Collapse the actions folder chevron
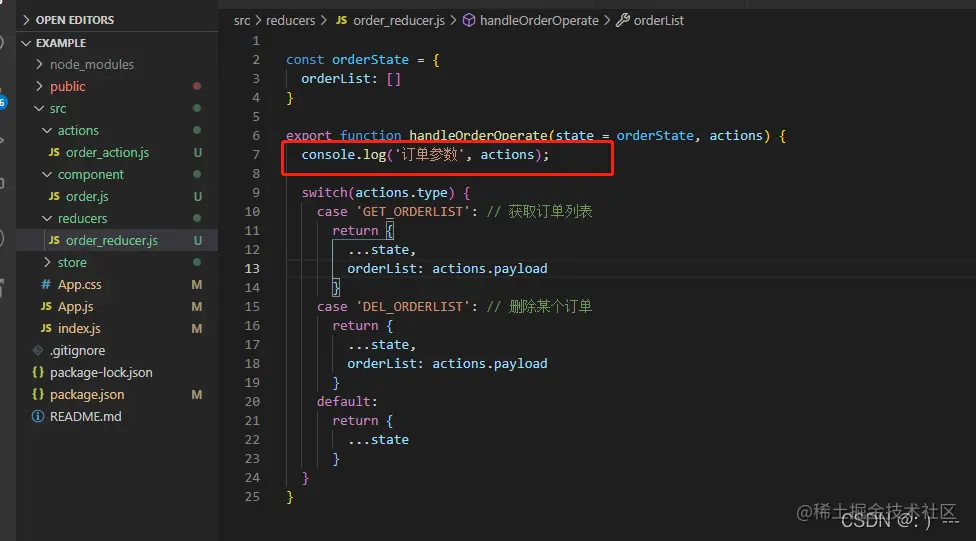976x541 pixels. click(47, 130)
